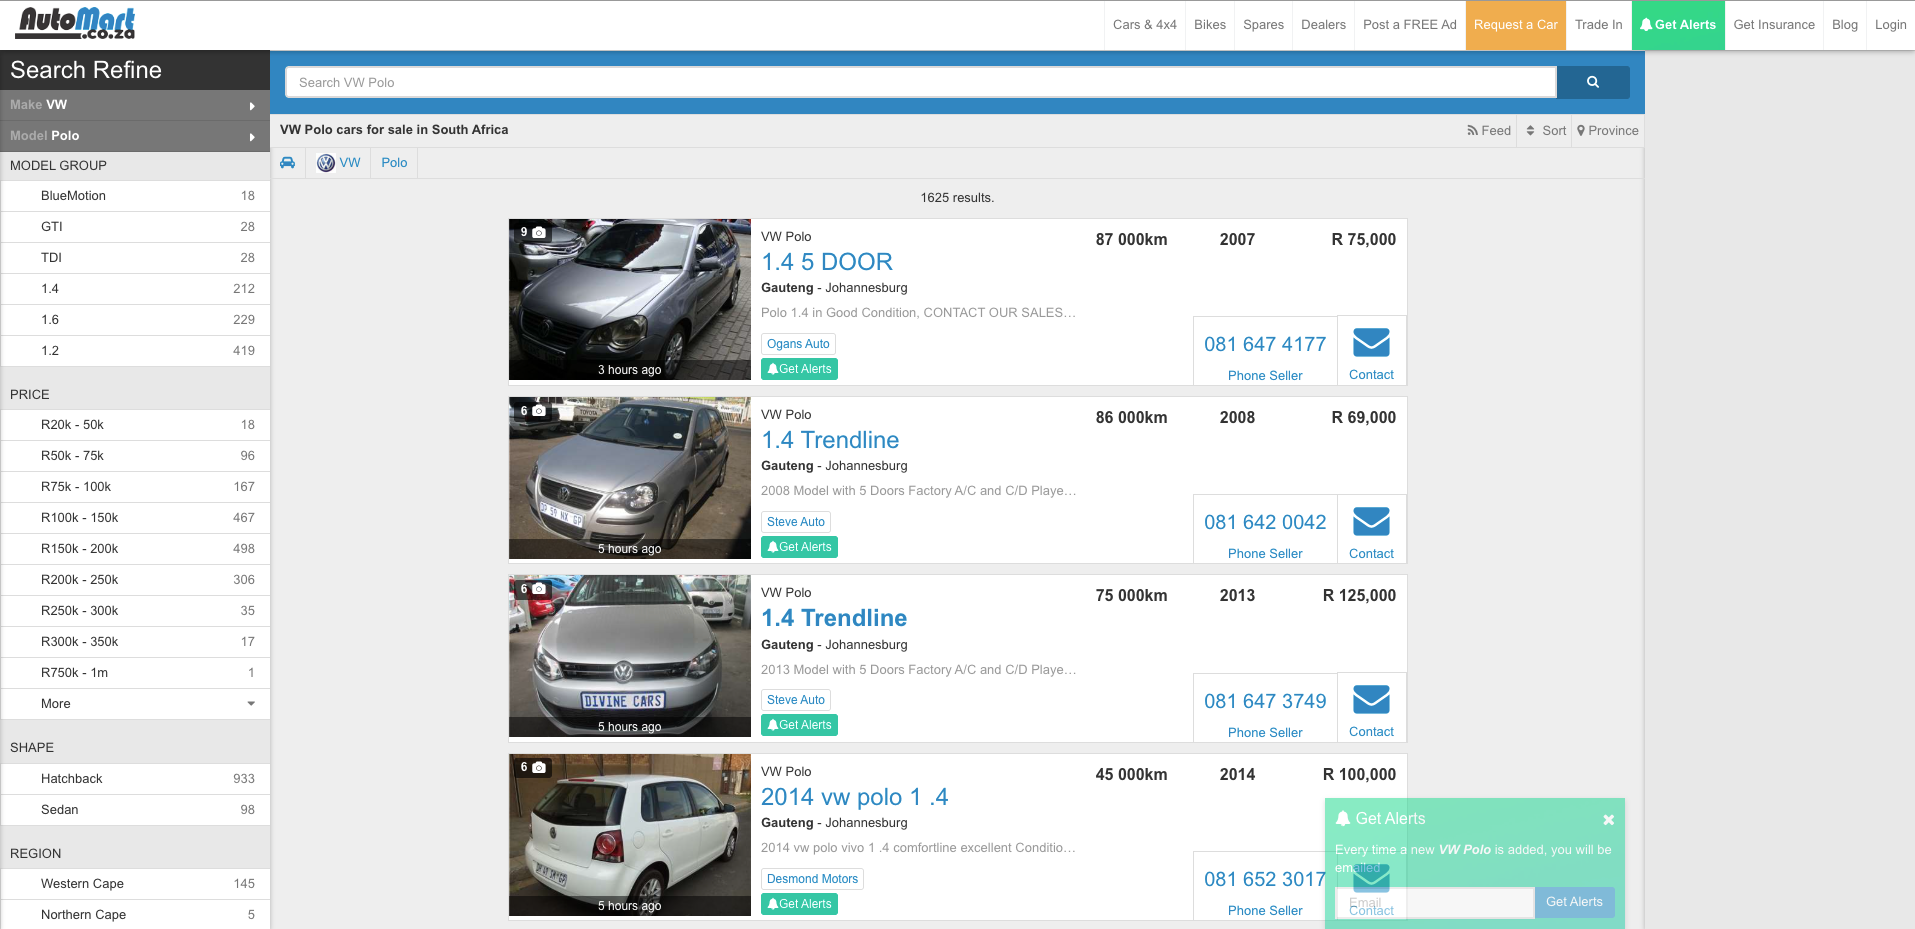The width and height of the screenshot is (1915, 929).
Task: Open photo count badge on 1.4 5 DOOR listing
Action: (x=532, y=232)
